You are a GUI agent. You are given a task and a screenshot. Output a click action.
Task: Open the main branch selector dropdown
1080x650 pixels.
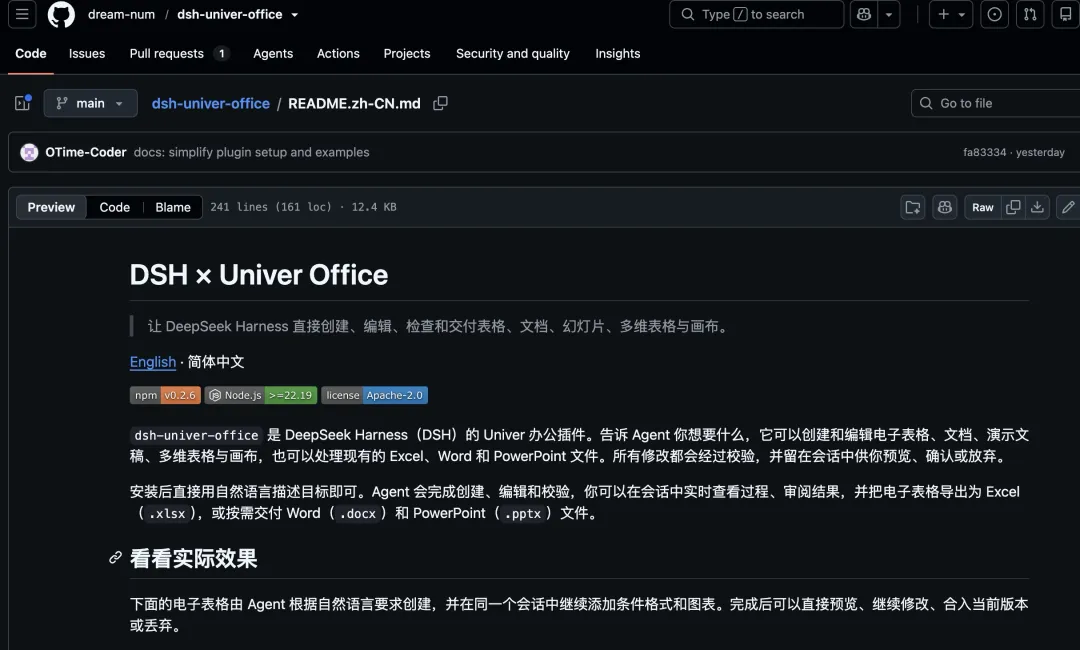point(90,103)
